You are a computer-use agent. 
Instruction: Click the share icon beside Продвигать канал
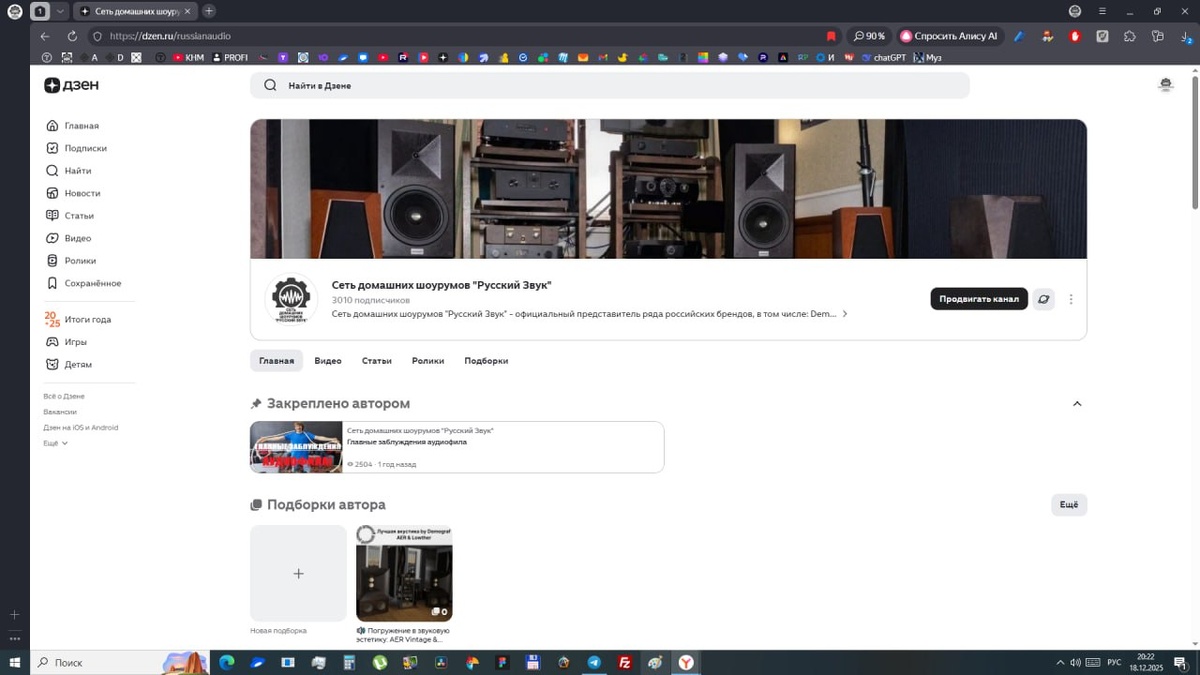(x=1043, y=299)
